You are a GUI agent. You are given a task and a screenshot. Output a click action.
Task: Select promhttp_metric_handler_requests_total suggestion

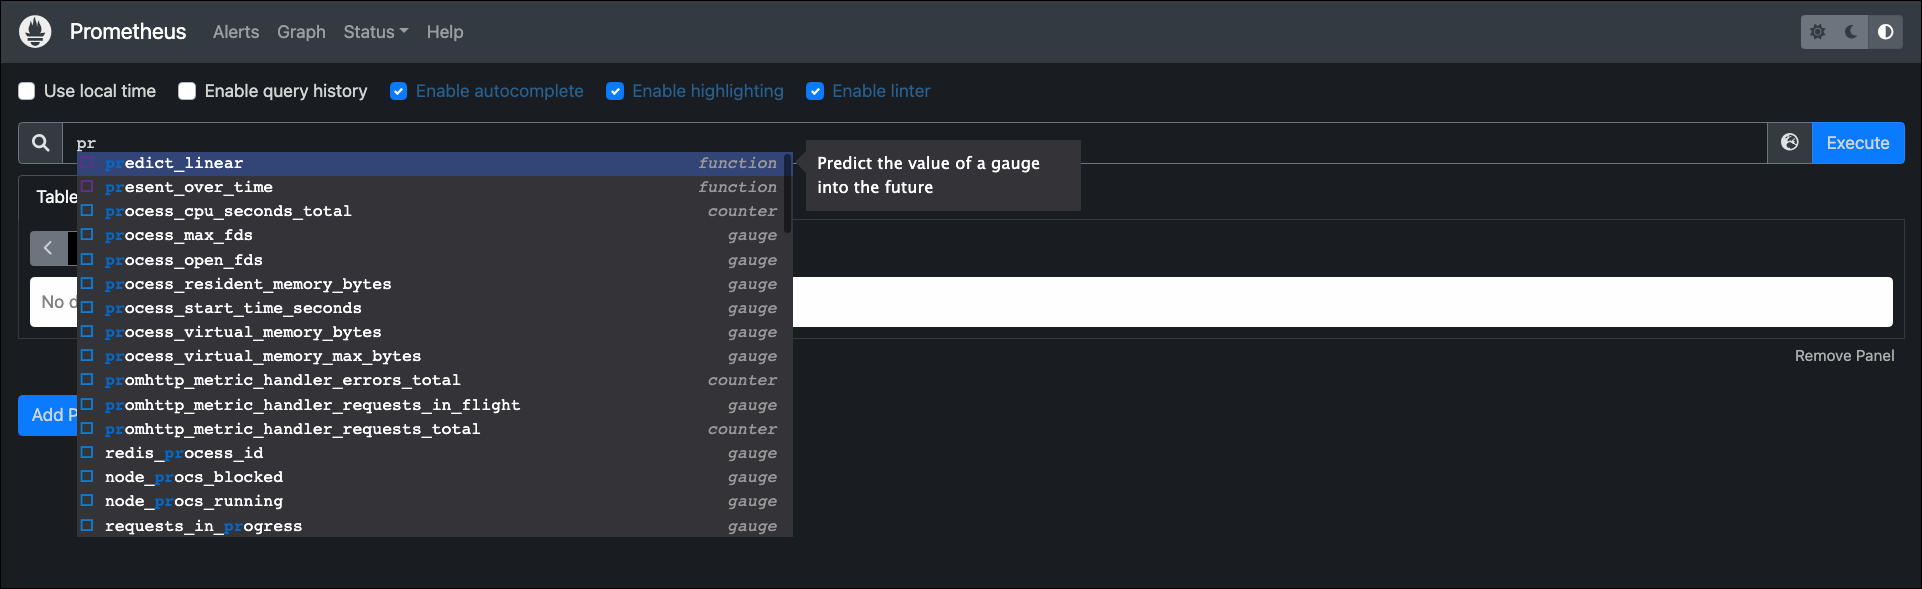(x=435, y=429)
